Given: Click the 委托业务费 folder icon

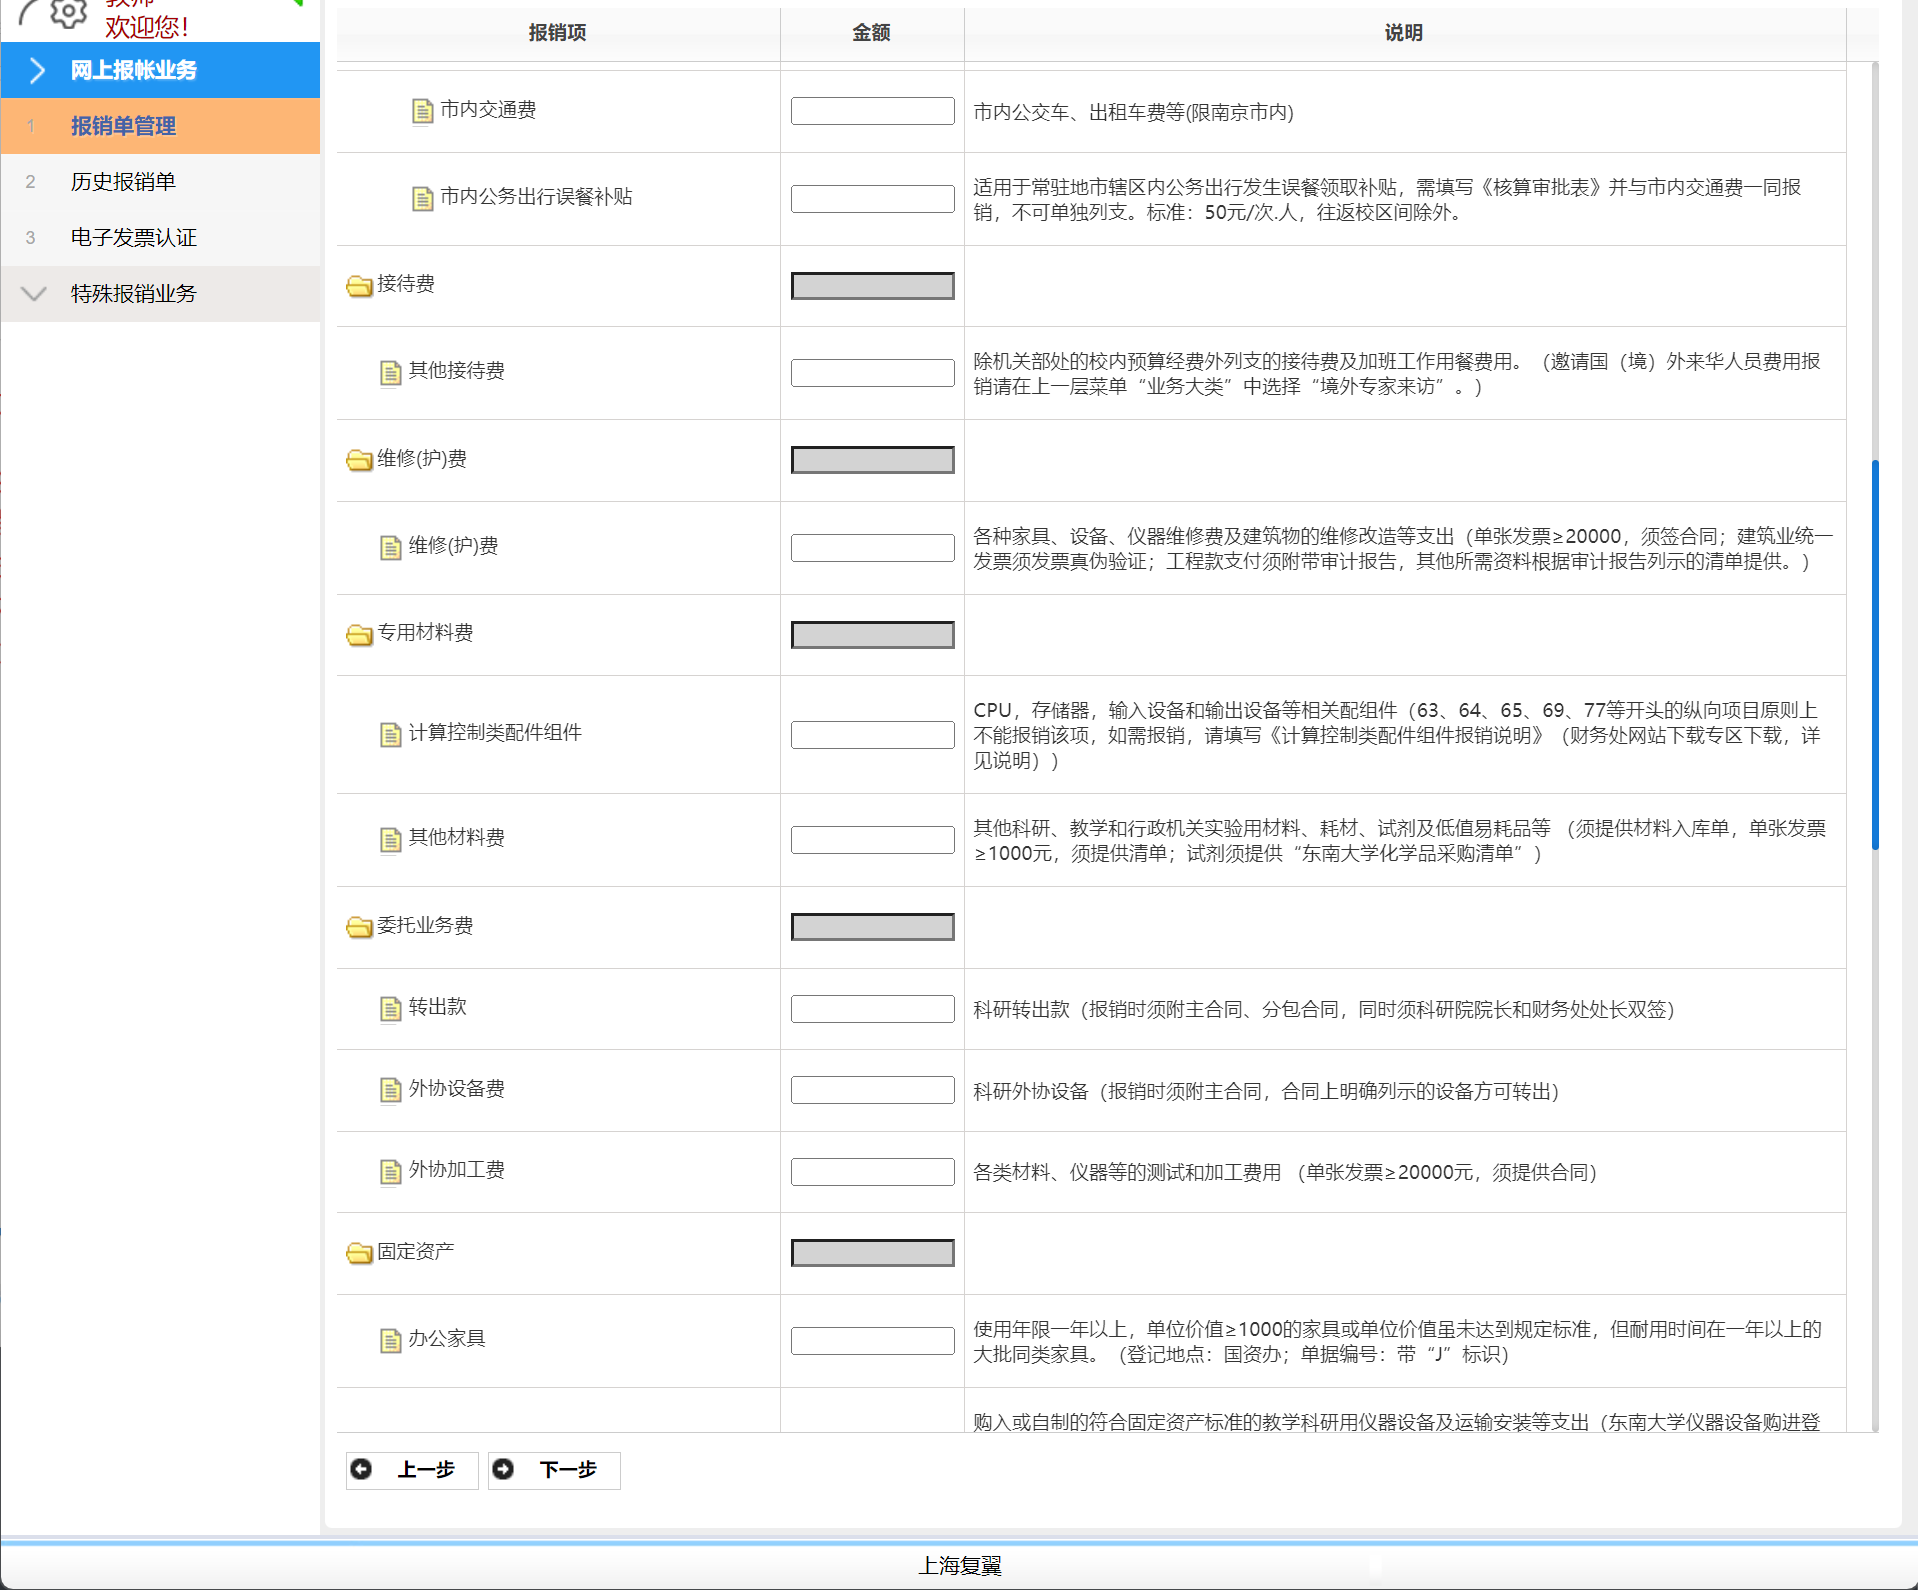Looking at the screenshot, I should pyautogui.click(x=359, y=927).
